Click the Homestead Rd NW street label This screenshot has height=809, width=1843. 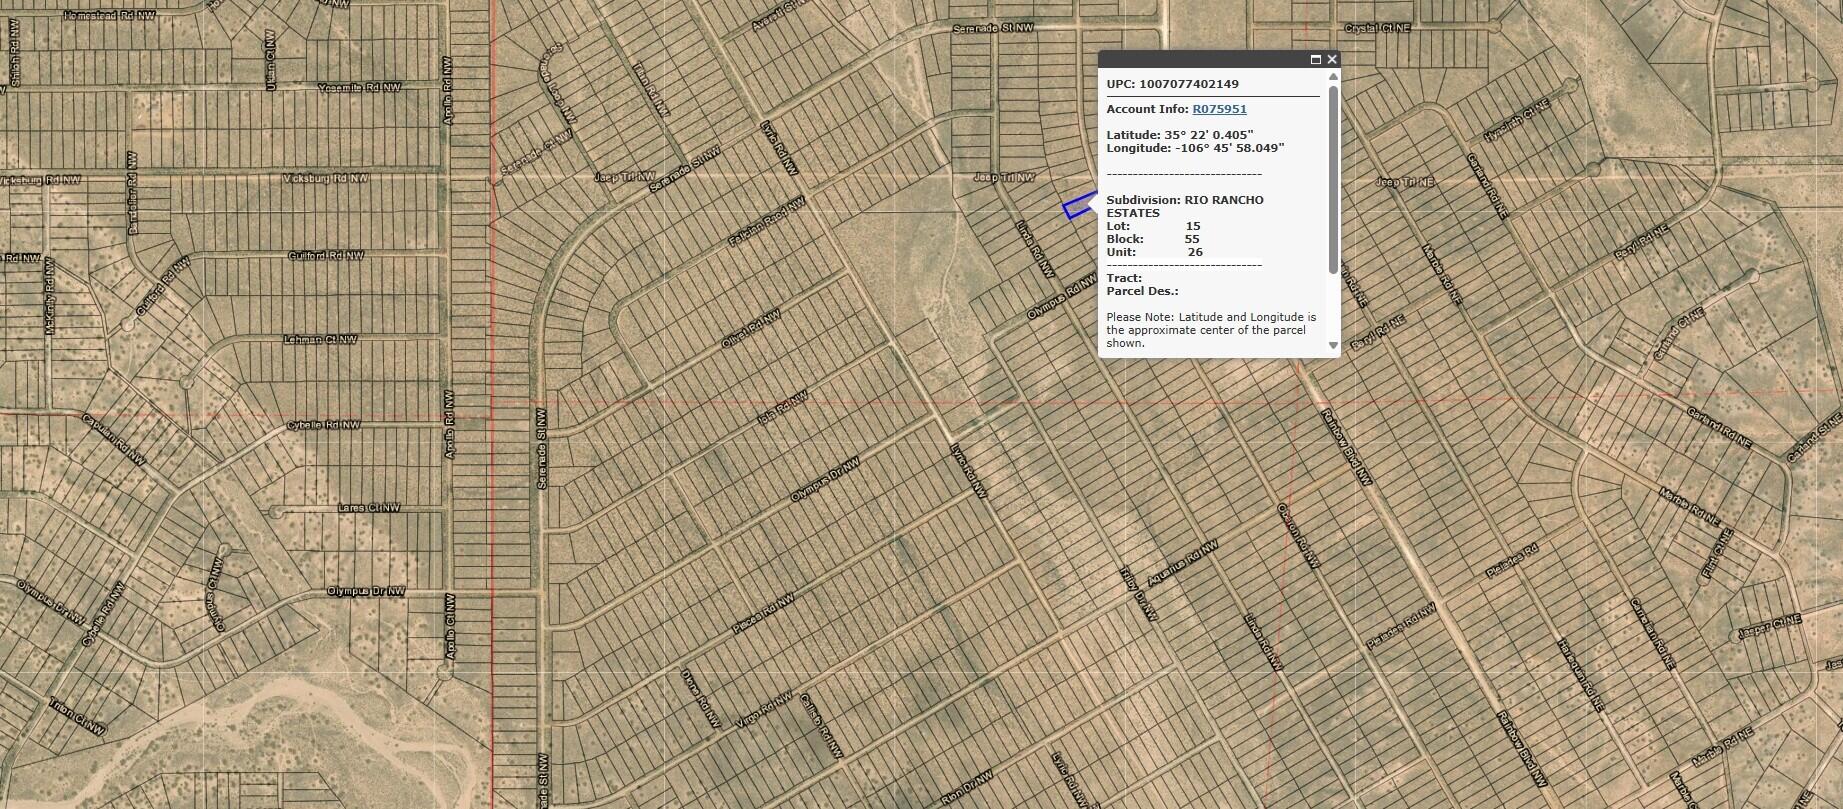[x=109, y=16]
